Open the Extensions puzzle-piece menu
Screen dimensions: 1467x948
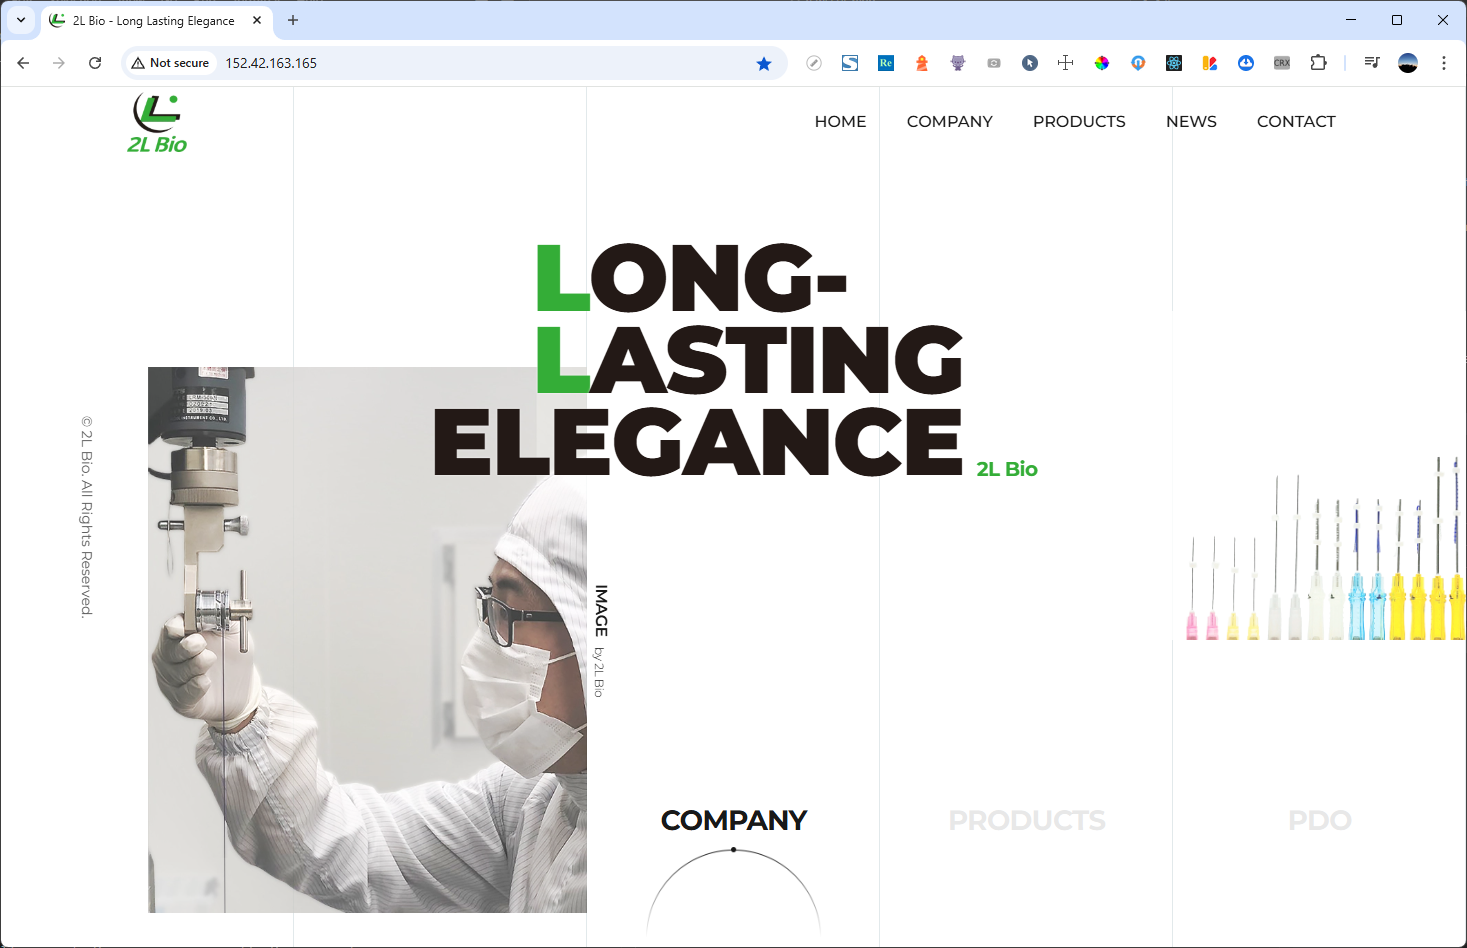(1318, 63)
